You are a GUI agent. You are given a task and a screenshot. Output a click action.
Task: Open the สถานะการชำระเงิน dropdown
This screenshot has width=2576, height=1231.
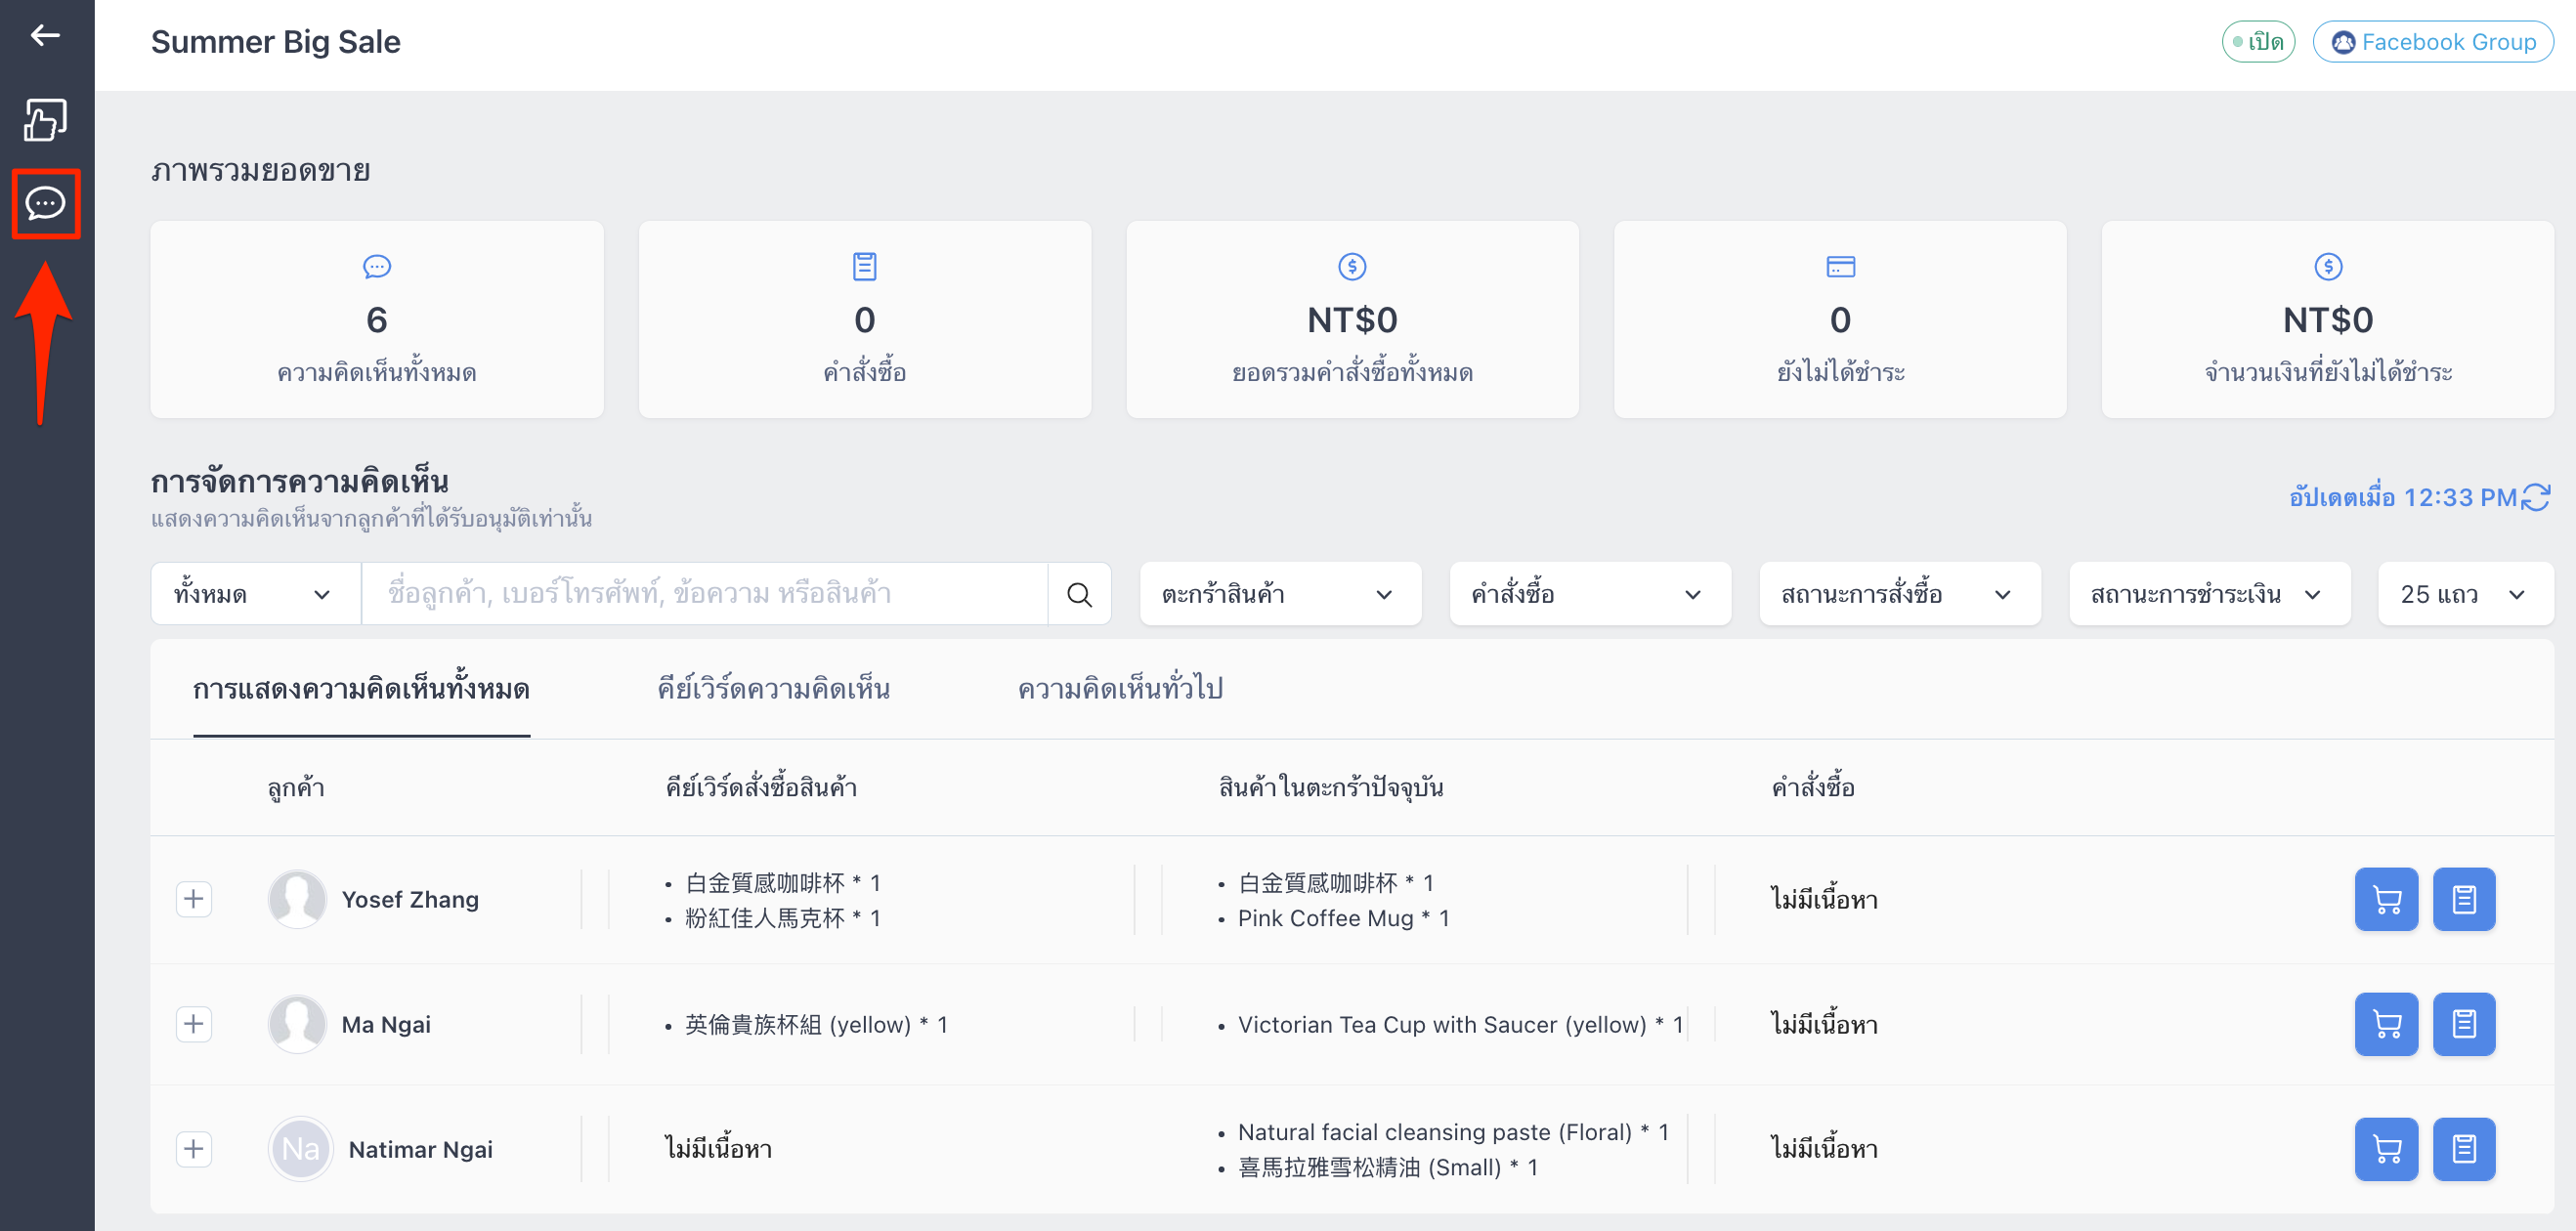tap(2210, 594)
